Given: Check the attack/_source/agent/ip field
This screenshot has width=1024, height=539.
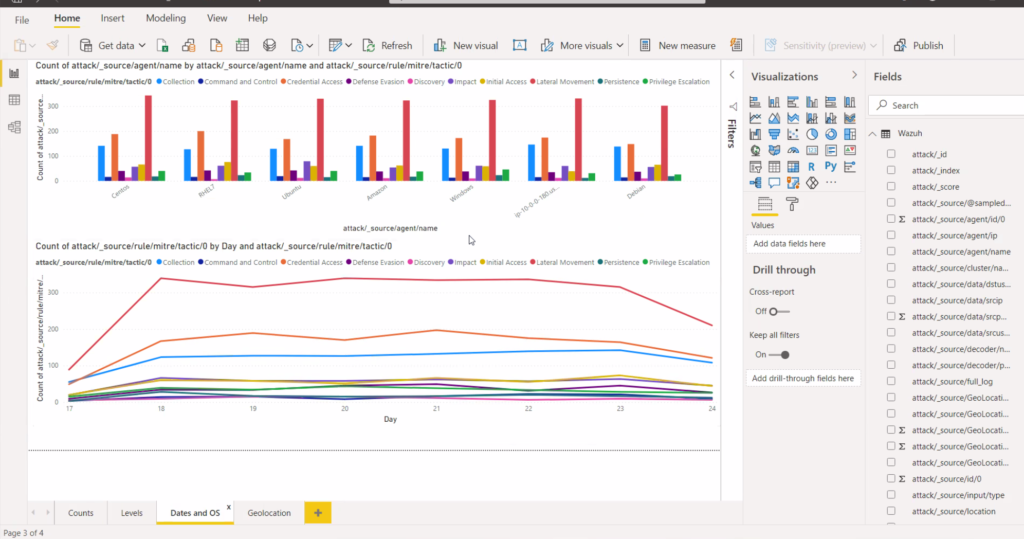Looking at the screenshot, I should 891,235.
